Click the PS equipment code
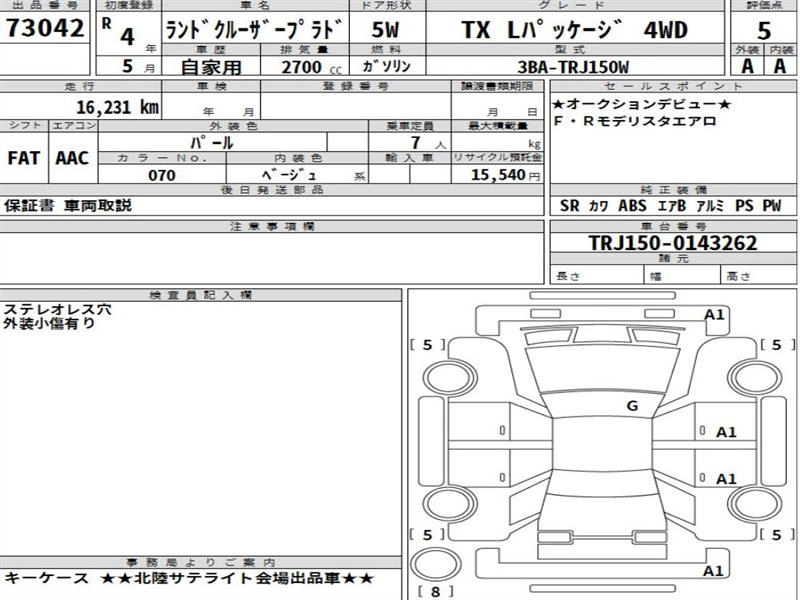 pos(744,206)
